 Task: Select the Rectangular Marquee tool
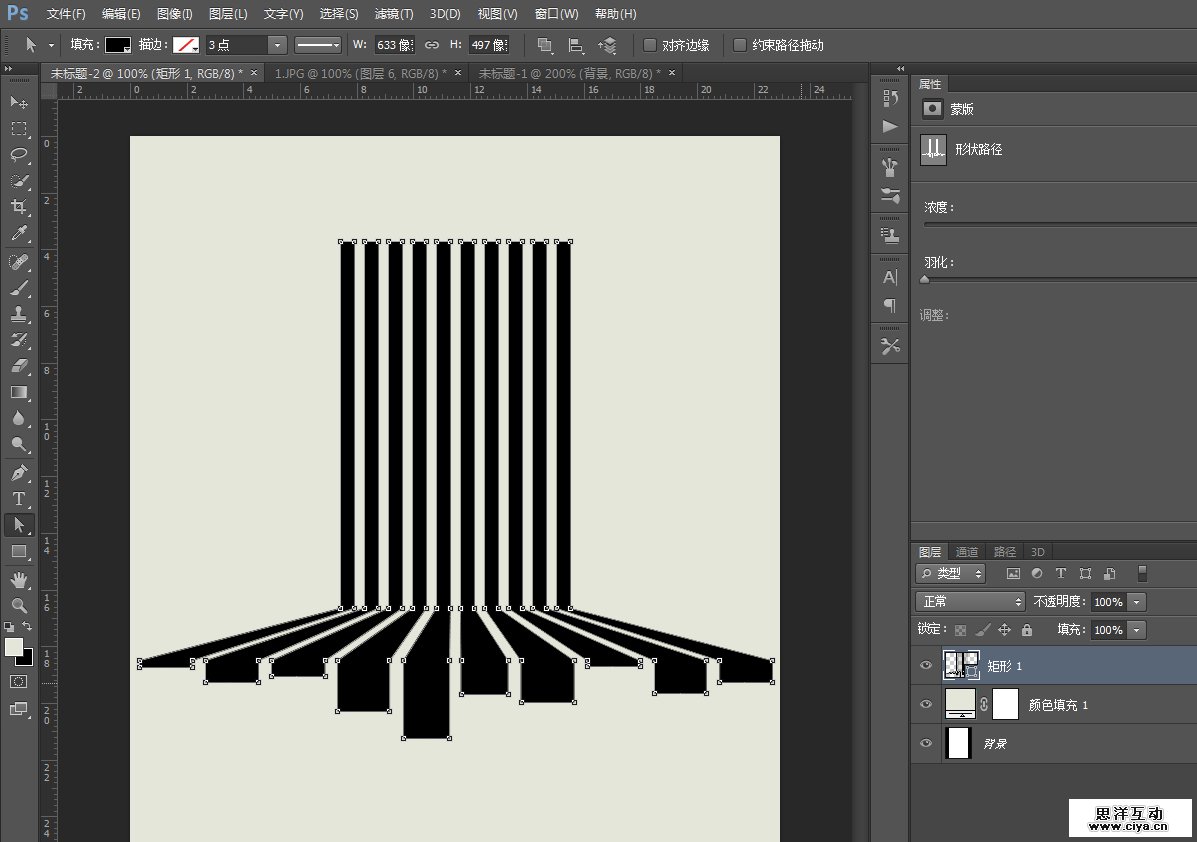coord(19,129)
